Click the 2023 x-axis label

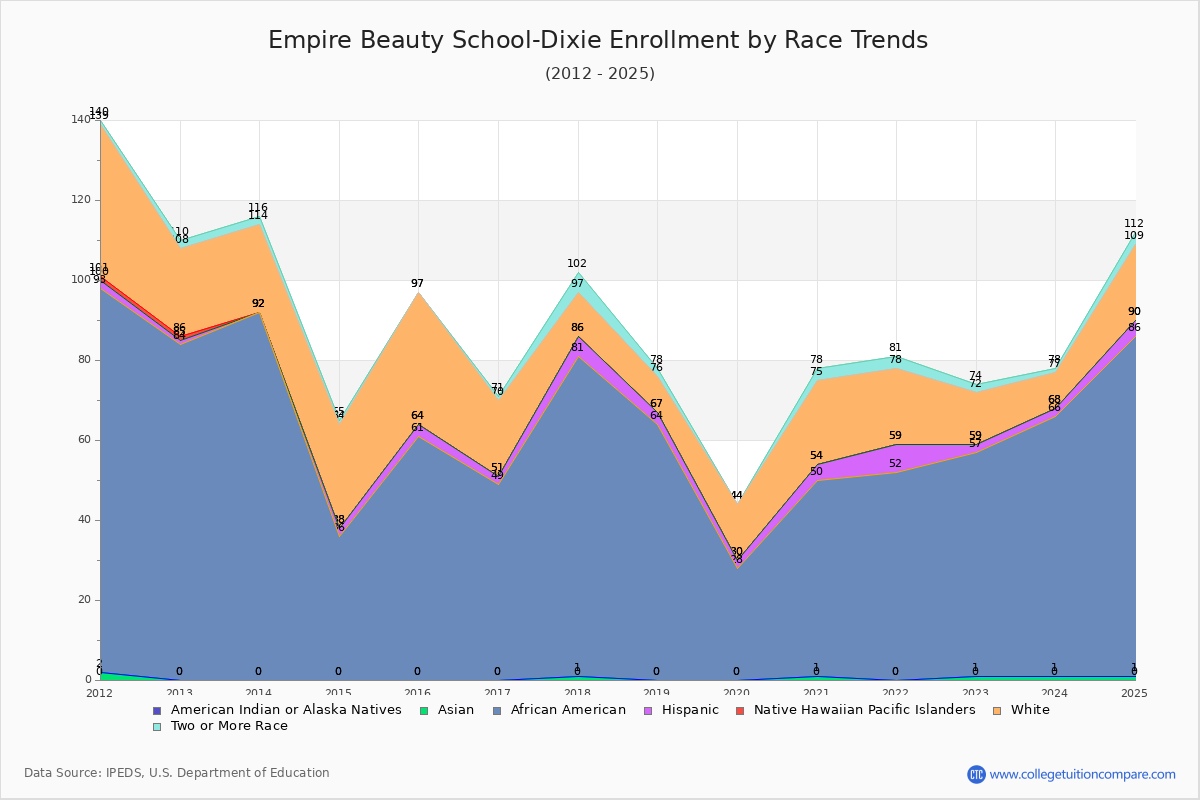976,693
